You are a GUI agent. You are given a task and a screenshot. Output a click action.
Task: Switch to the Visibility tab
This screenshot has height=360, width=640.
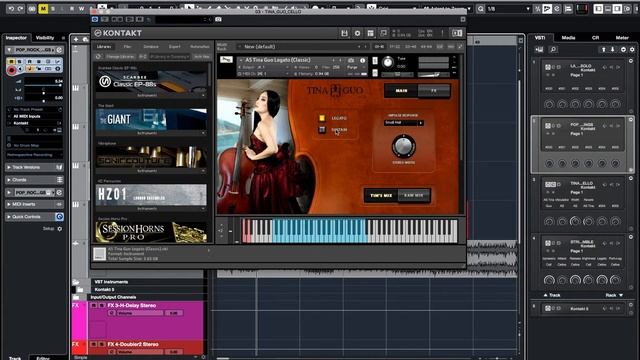coord(45,38)
